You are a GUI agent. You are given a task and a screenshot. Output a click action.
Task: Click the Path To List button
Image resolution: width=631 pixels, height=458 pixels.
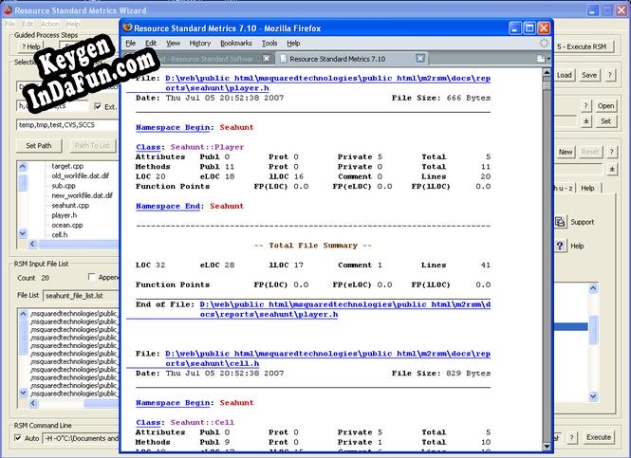[92, 146]
